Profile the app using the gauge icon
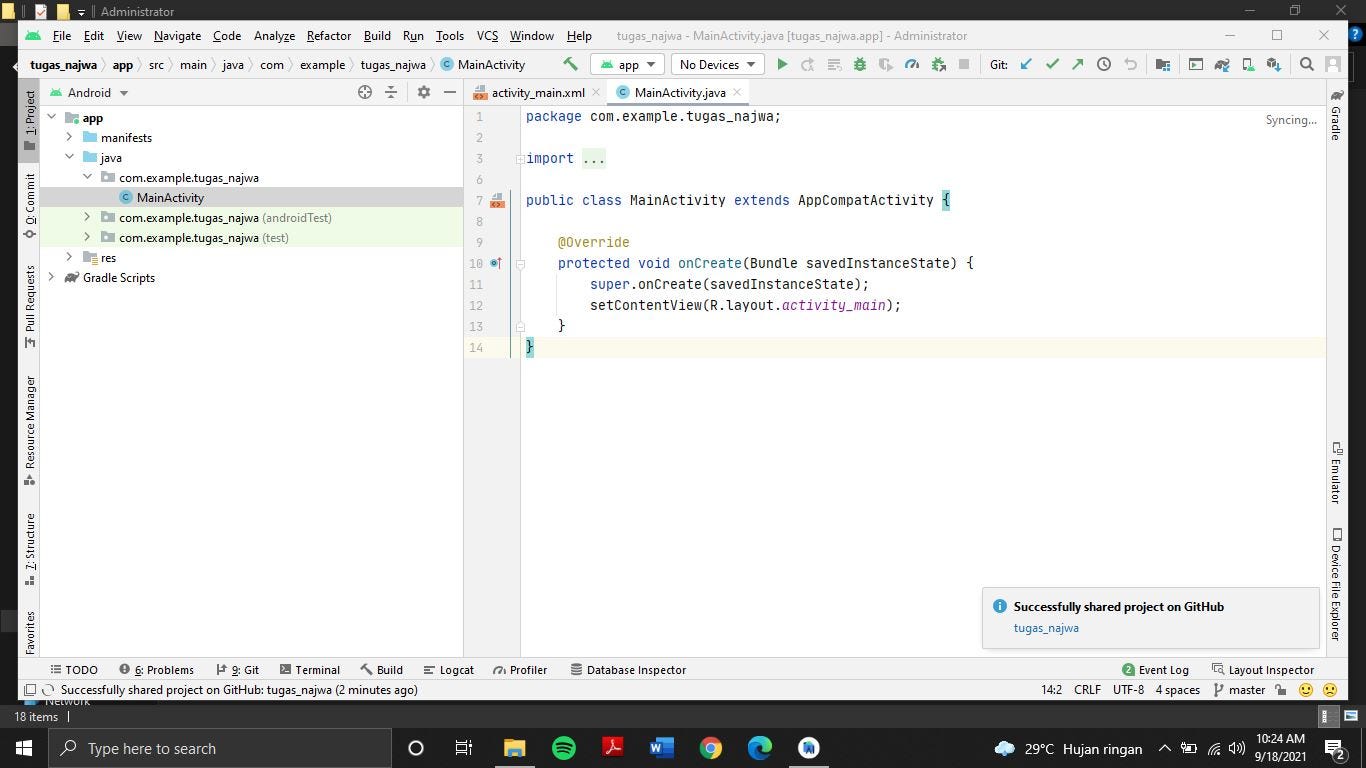Screen dimensions: 1366x768 pyautogui.click(x=911, y=64)
